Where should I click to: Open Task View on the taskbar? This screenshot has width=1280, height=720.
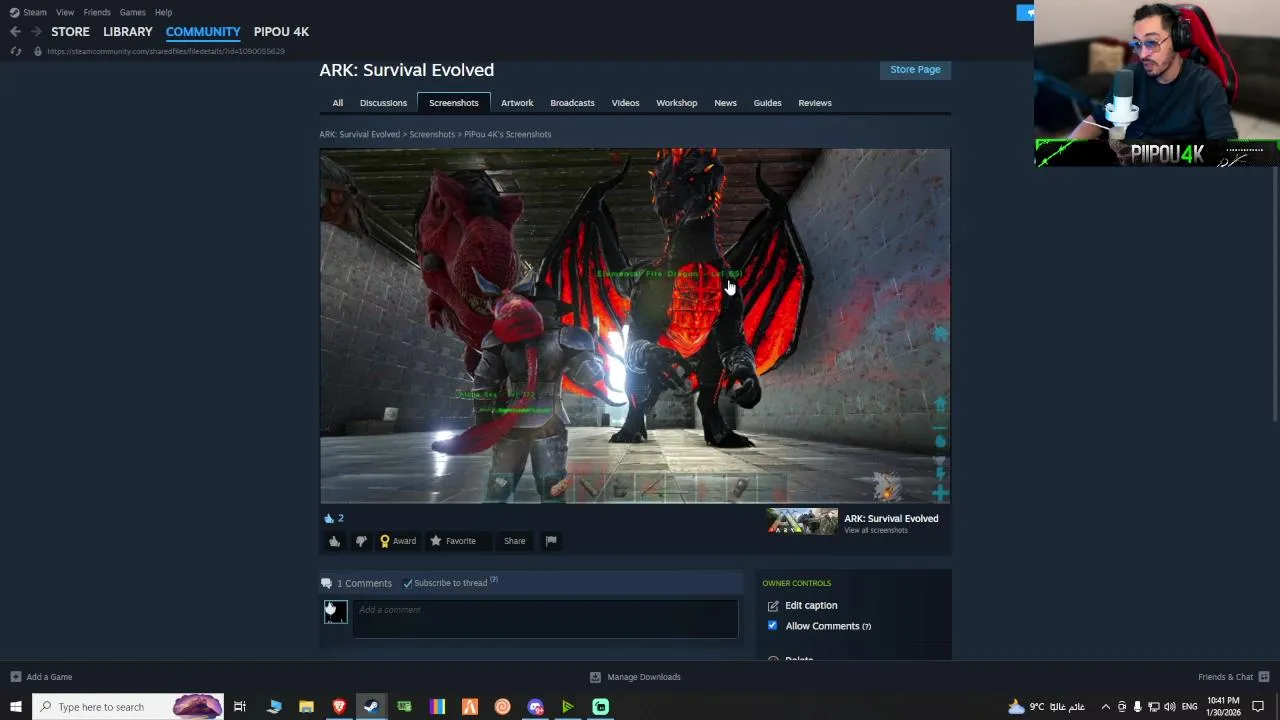tap(240, 707)
